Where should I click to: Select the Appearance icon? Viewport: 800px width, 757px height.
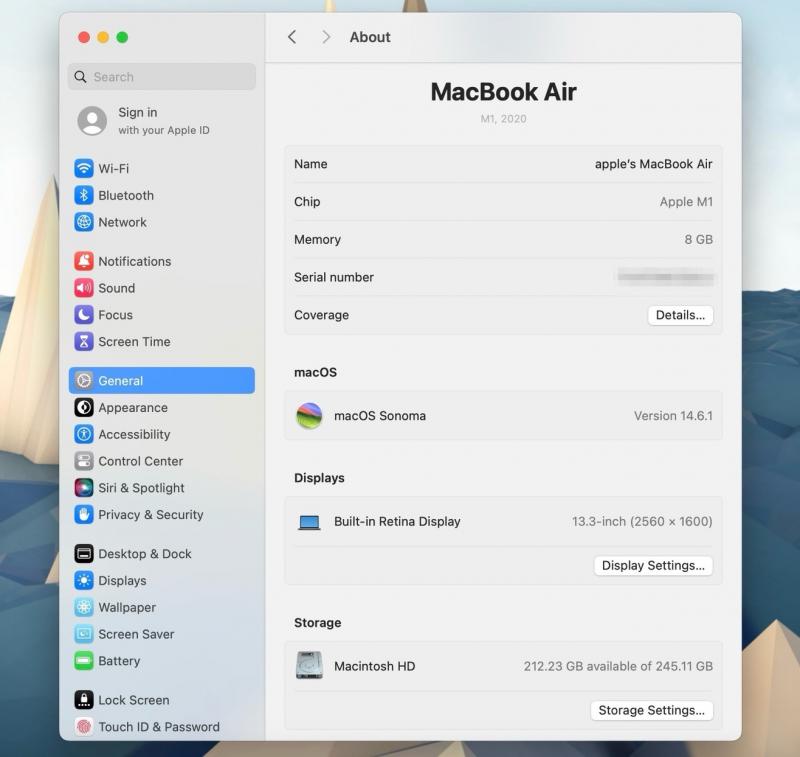(x=84, y=408)
